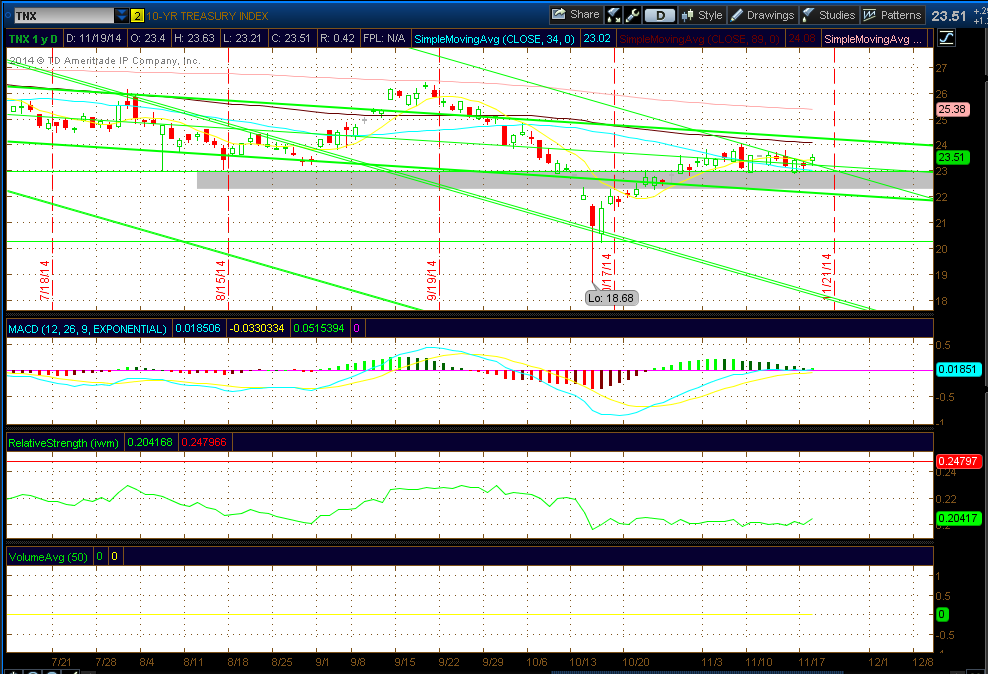Click the TNX symbol input field

tap(64, 16)
